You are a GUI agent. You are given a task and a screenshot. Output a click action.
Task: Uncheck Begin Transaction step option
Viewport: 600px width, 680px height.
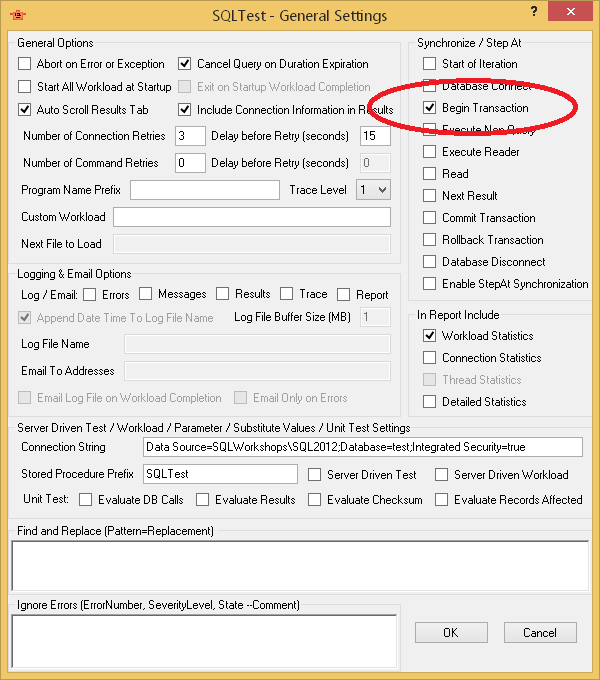[430, 108]
